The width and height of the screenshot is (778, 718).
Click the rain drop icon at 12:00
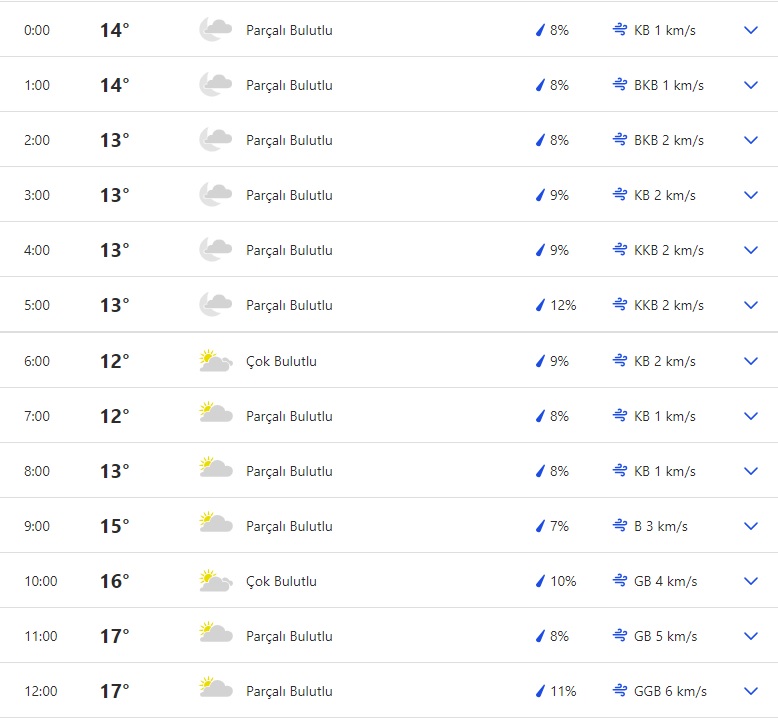pos(540,691)
